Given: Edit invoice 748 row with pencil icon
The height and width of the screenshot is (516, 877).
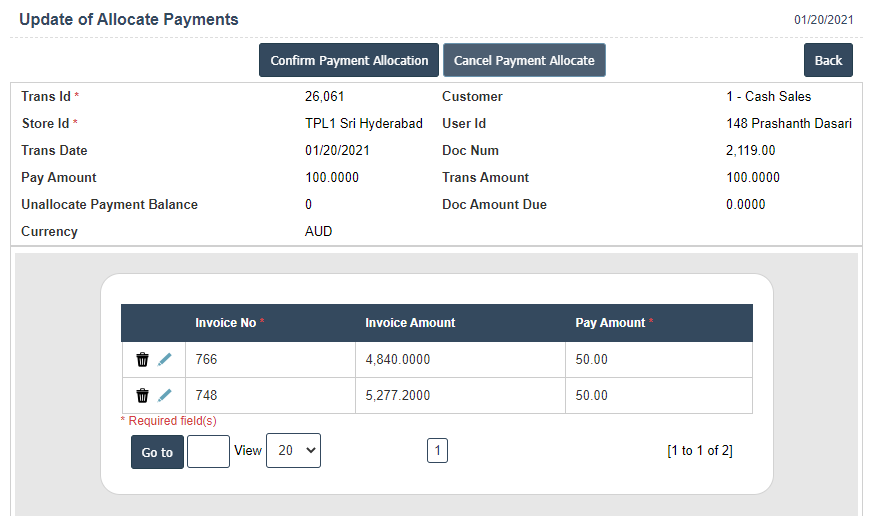Looking at the screenshot, I should click(165, 396).
